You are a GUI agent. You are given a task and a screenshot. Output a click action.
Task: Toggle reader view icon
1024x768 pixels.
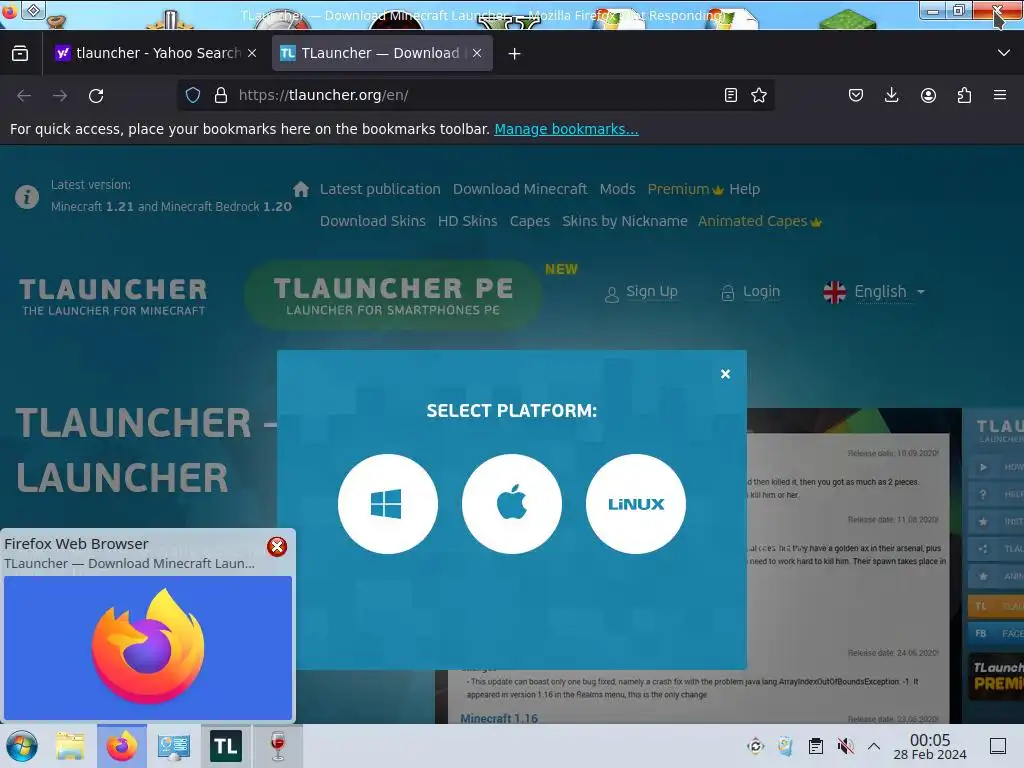click(731, 95)
